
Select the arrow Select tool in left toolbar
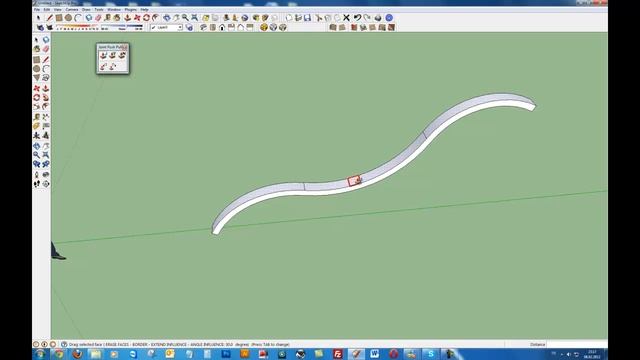(x=36, y=40)
